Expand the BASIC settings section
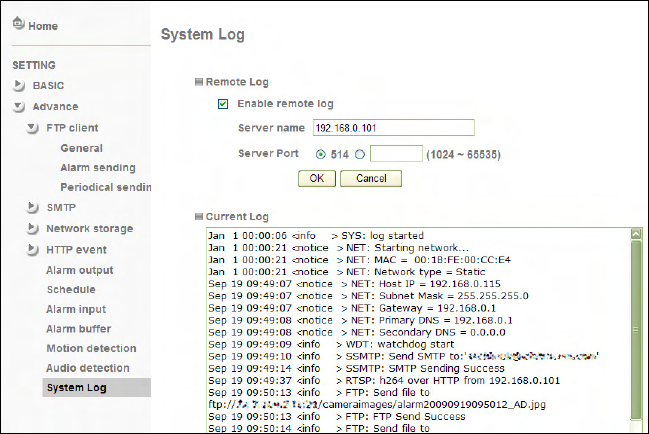649x434 pixels. point(19,86)
